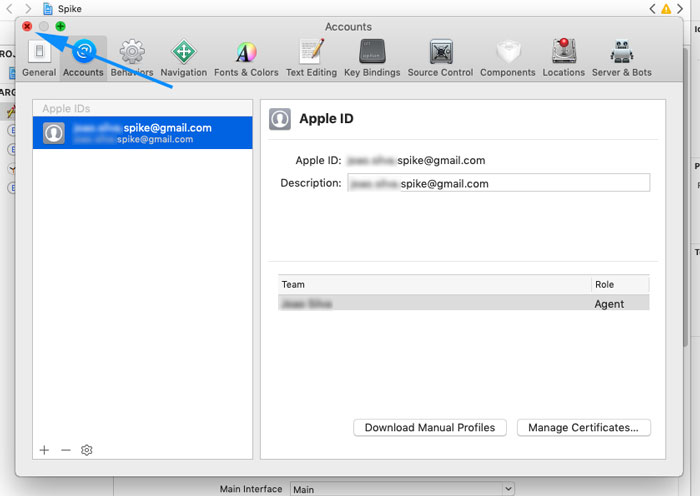Viewport: 700px width, 496px height.
Task: Open Components preferences
Action: coord(508,58)
